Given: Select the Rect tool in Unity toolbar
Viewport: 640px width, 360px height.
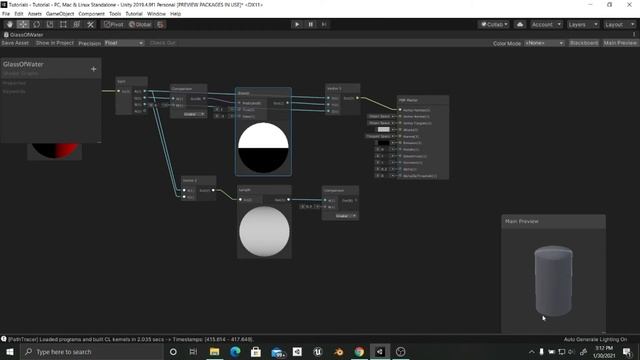Looking at the screenshot, I should click(63, 24).
